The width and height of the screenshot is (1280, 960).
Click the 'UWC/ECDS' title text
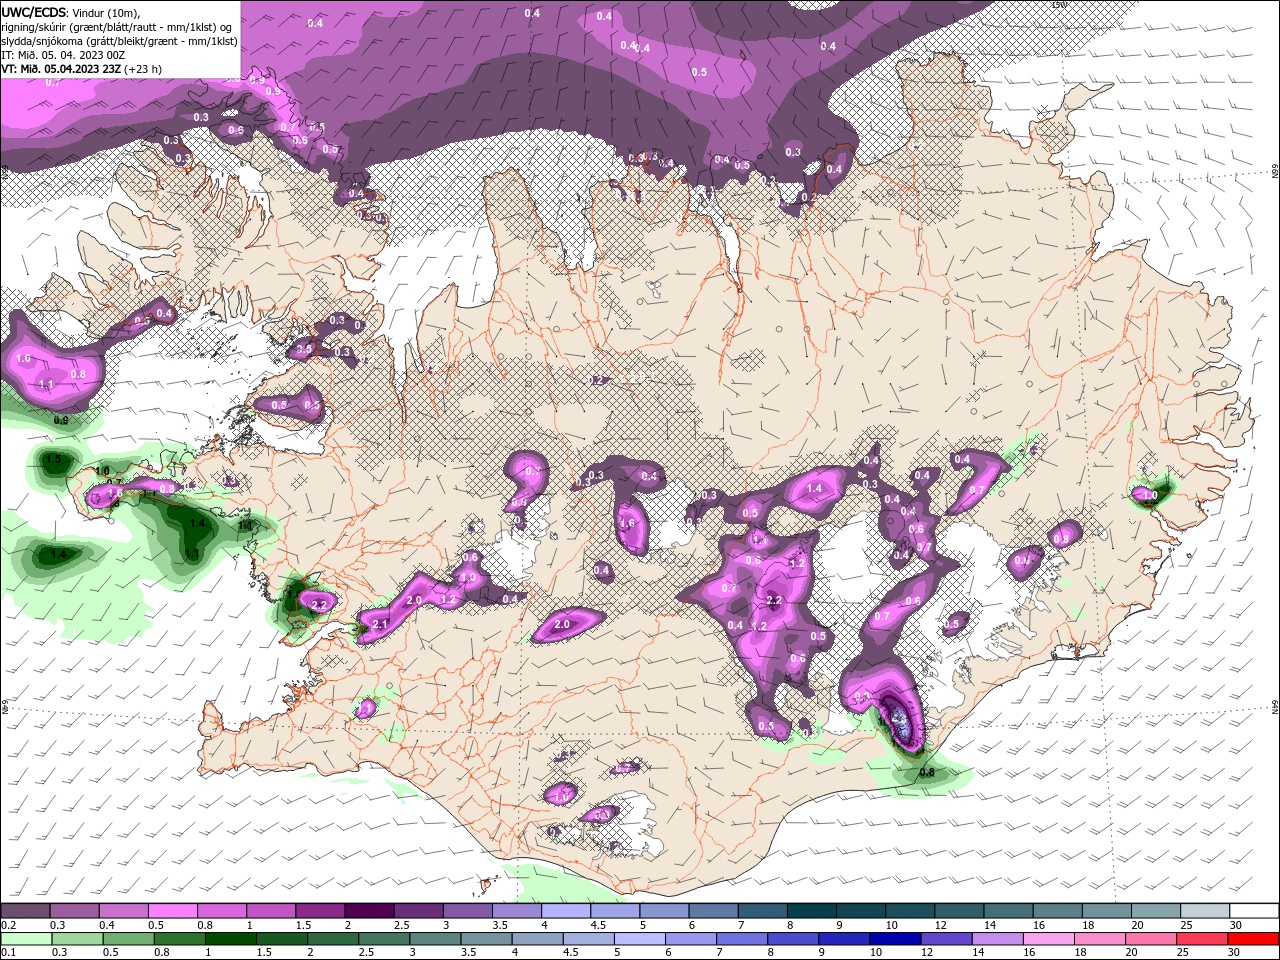point(34,12)
